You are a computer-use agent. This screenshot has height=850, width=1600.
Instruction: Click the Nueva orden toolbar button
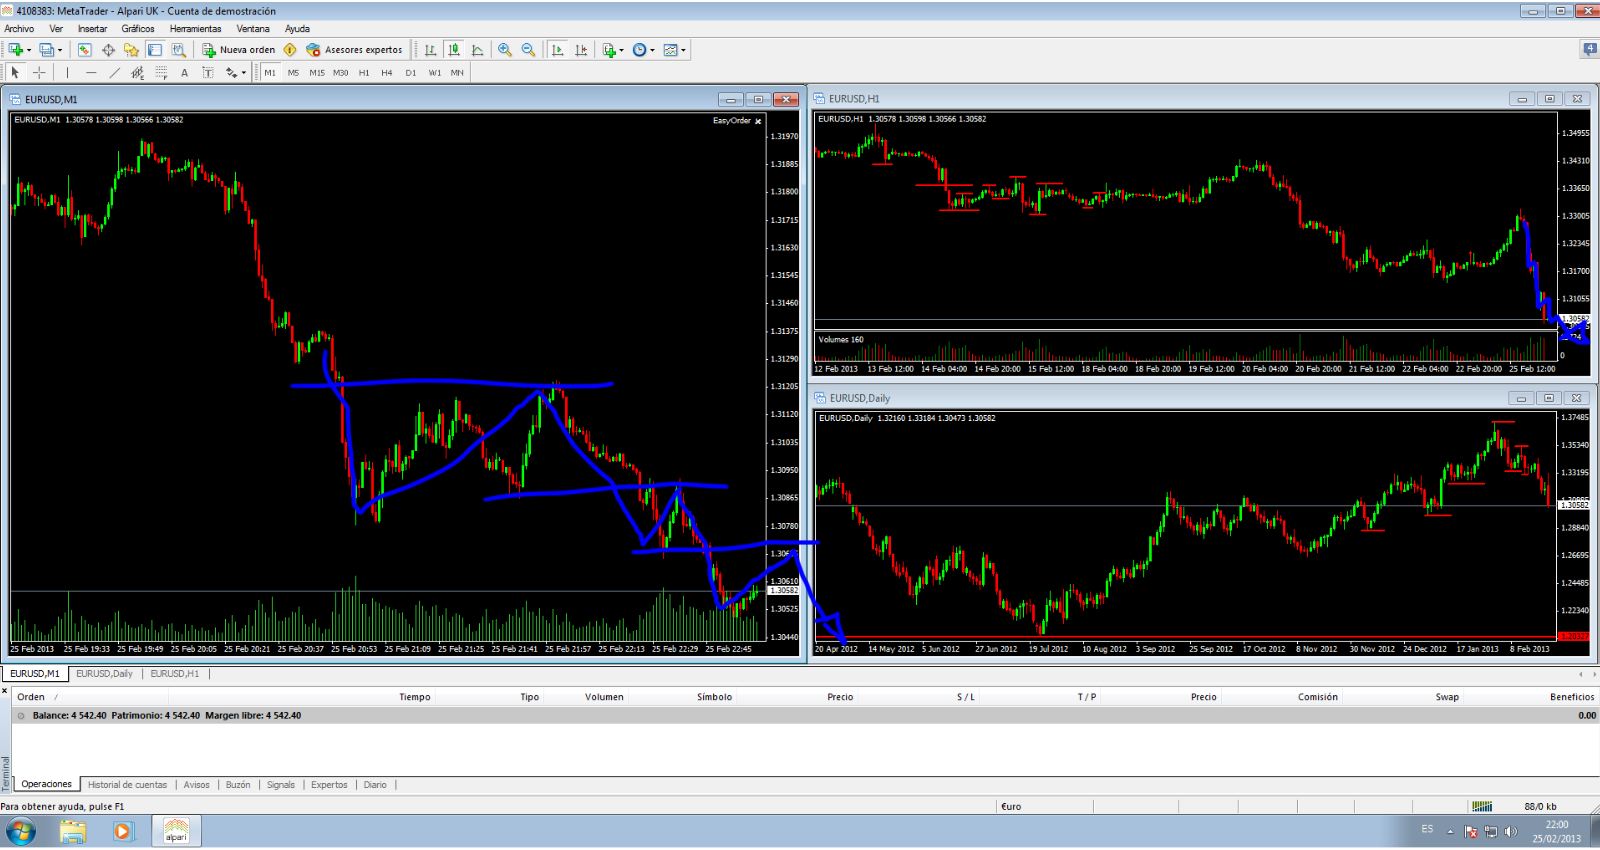[x=239, y=50]
